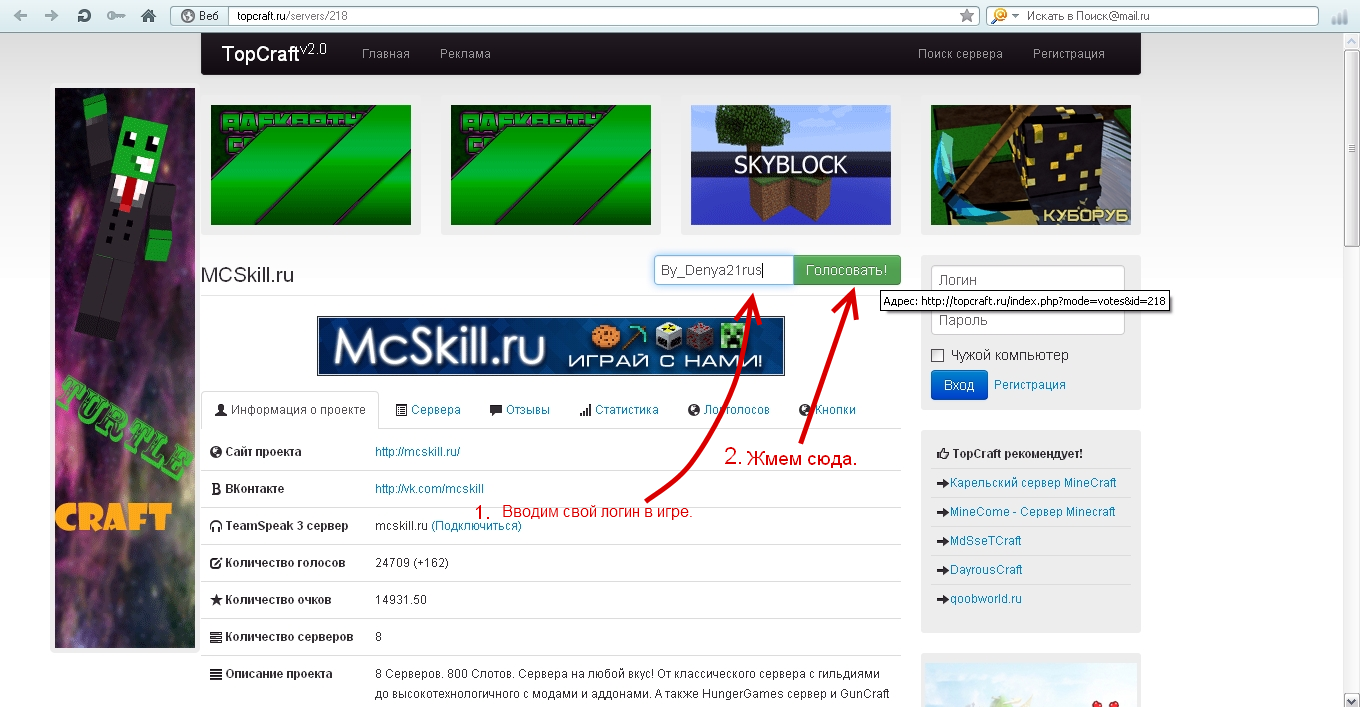Open the MdSseTCraft recommended link
This screenshot has width=1360, height=707.
point(986,541)
